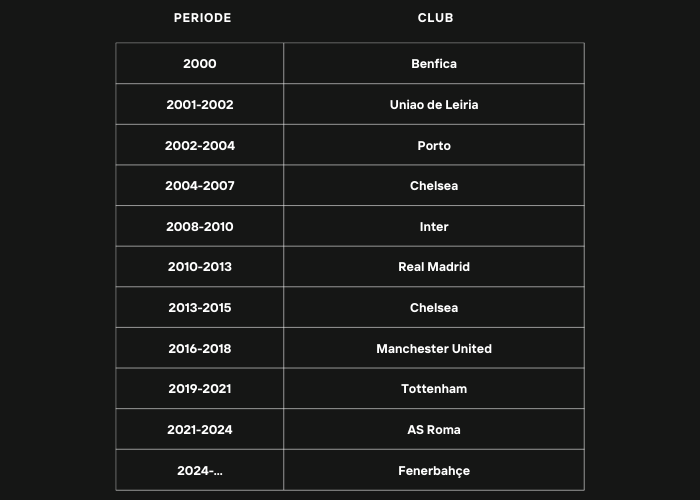Select the Benfica cell
This screenshot has width=700, height=500.
pyautogui.click(x=434, y=63)
